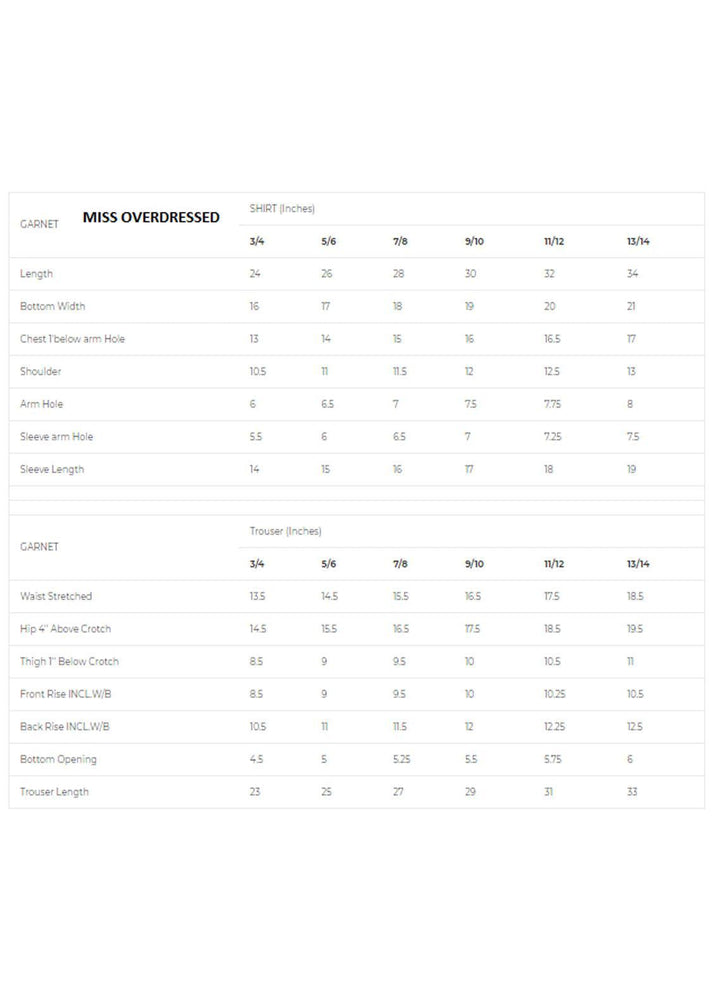Select the Front Rise INCL.W/B row
The height and width of the screenshot is (1002, 720).
pos(356,694)
